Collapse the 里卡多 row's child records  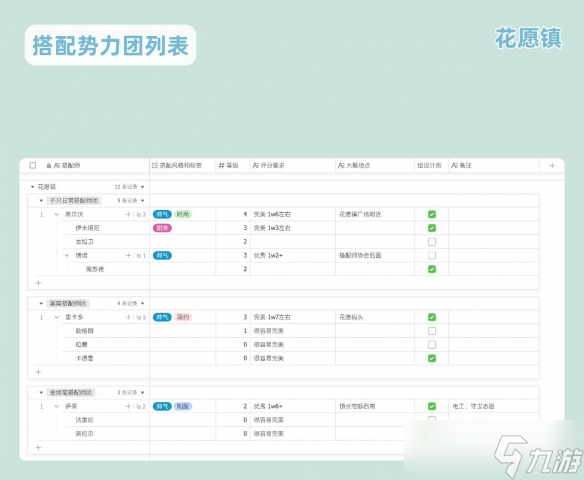coord(57,317)
